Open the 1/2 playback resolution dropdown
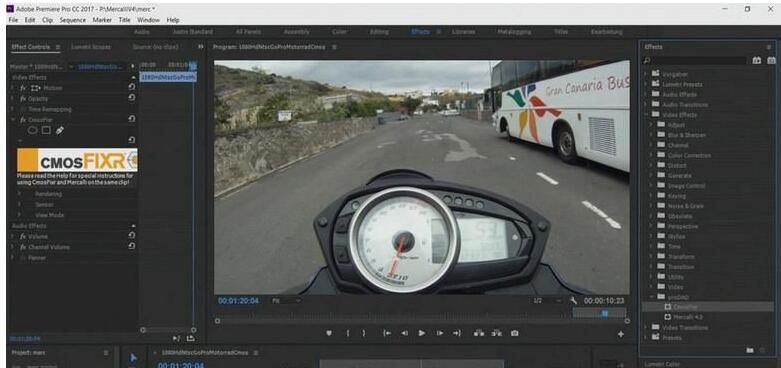Image resolution: width=781 pixels, height=368 pixels. (x=547, y=301)
